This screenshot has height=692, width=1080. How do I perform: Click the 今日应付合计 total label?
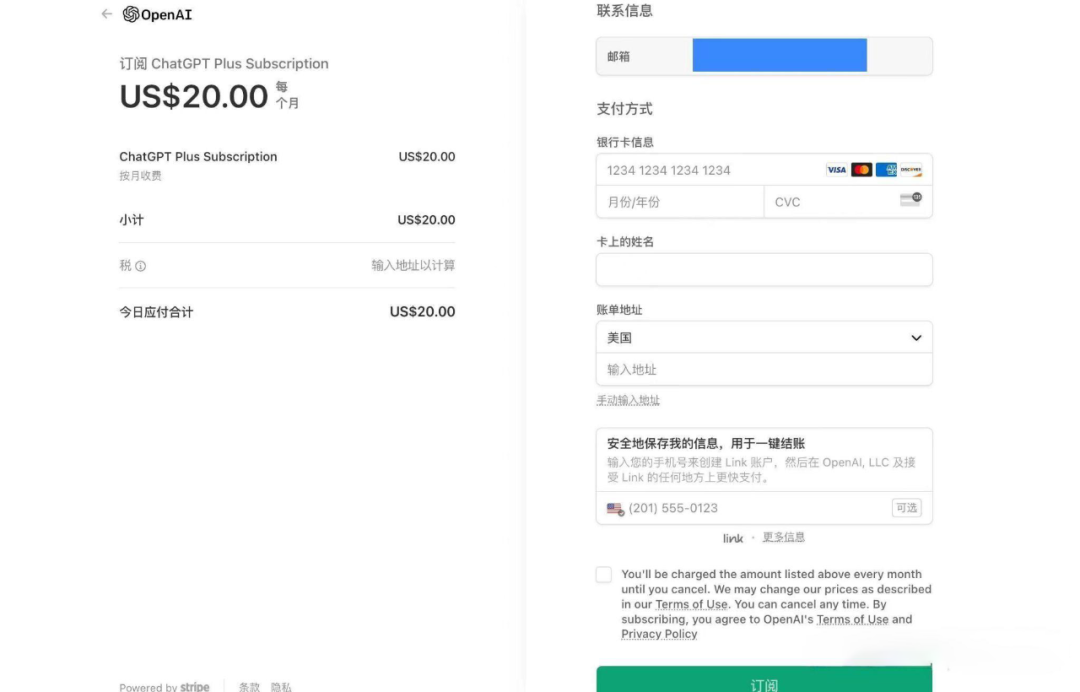pyautogui.click(x=156, y=312)
